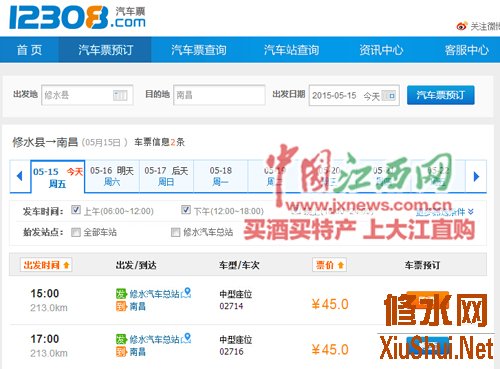500x369 pixels.
Task: Open calendar icon in 出发日期 field
Action: tap(389, 96)
